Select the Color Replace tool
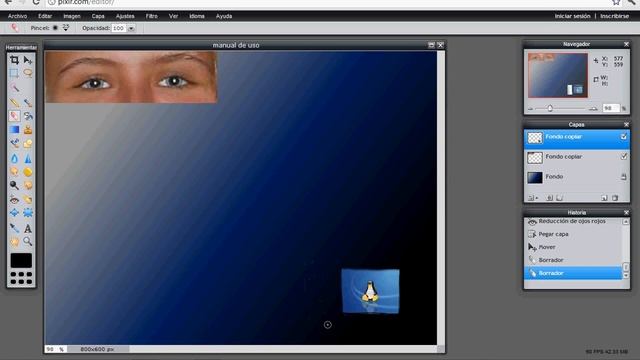640x360 pixels. [14, 144]
